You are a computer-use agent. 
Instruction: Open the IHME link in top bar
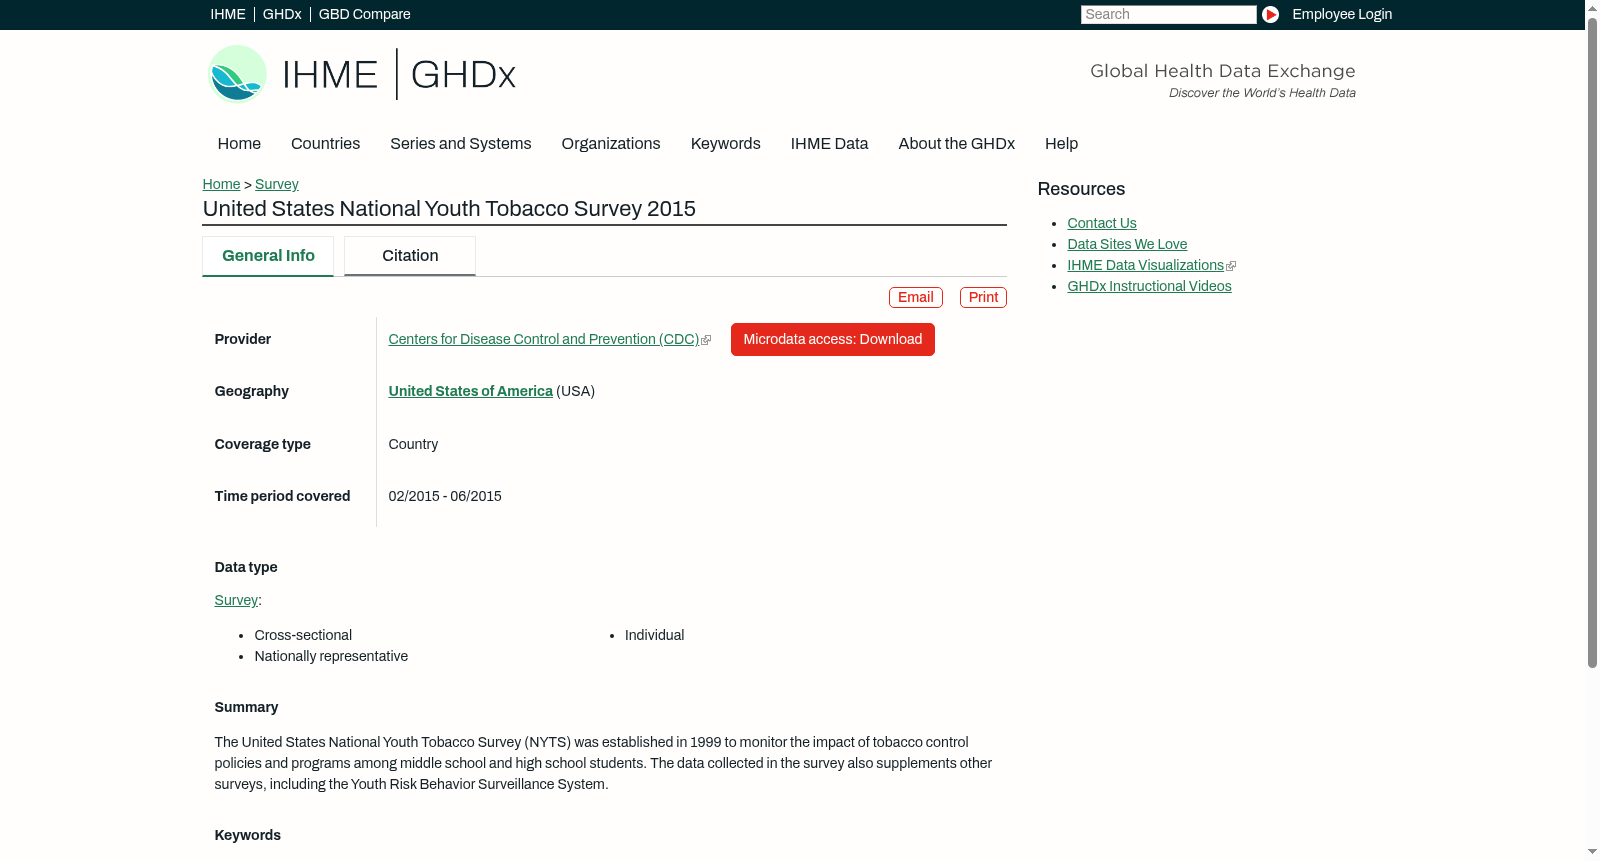[228, 14]
